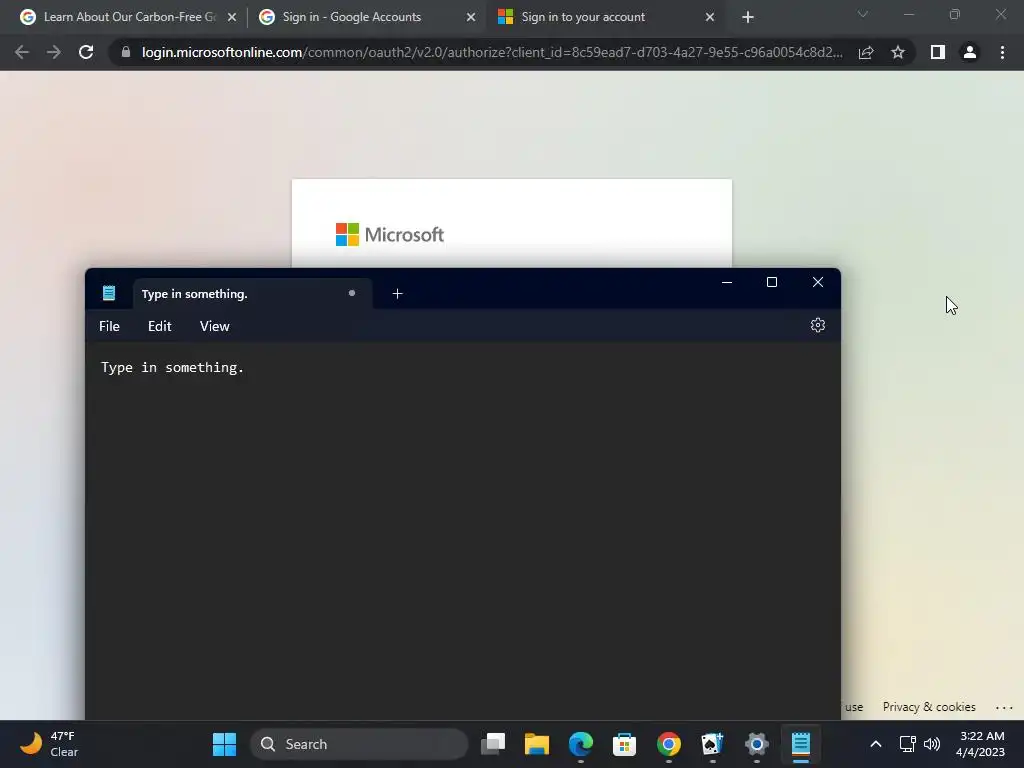Open volume speaker tray icon
Viewport: 1024px width, 768px height.
point(932,744)
